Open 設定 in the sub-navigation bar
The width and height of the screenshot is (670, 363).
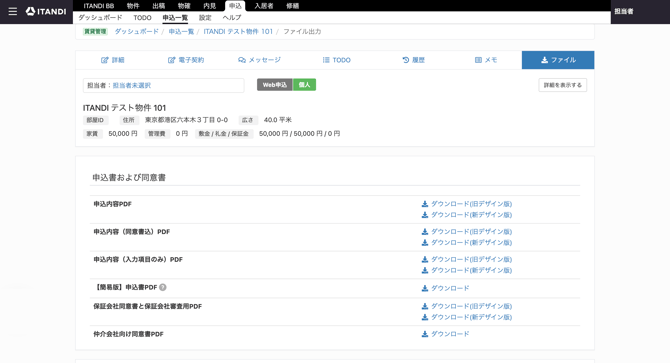click(x=205, y=18)
